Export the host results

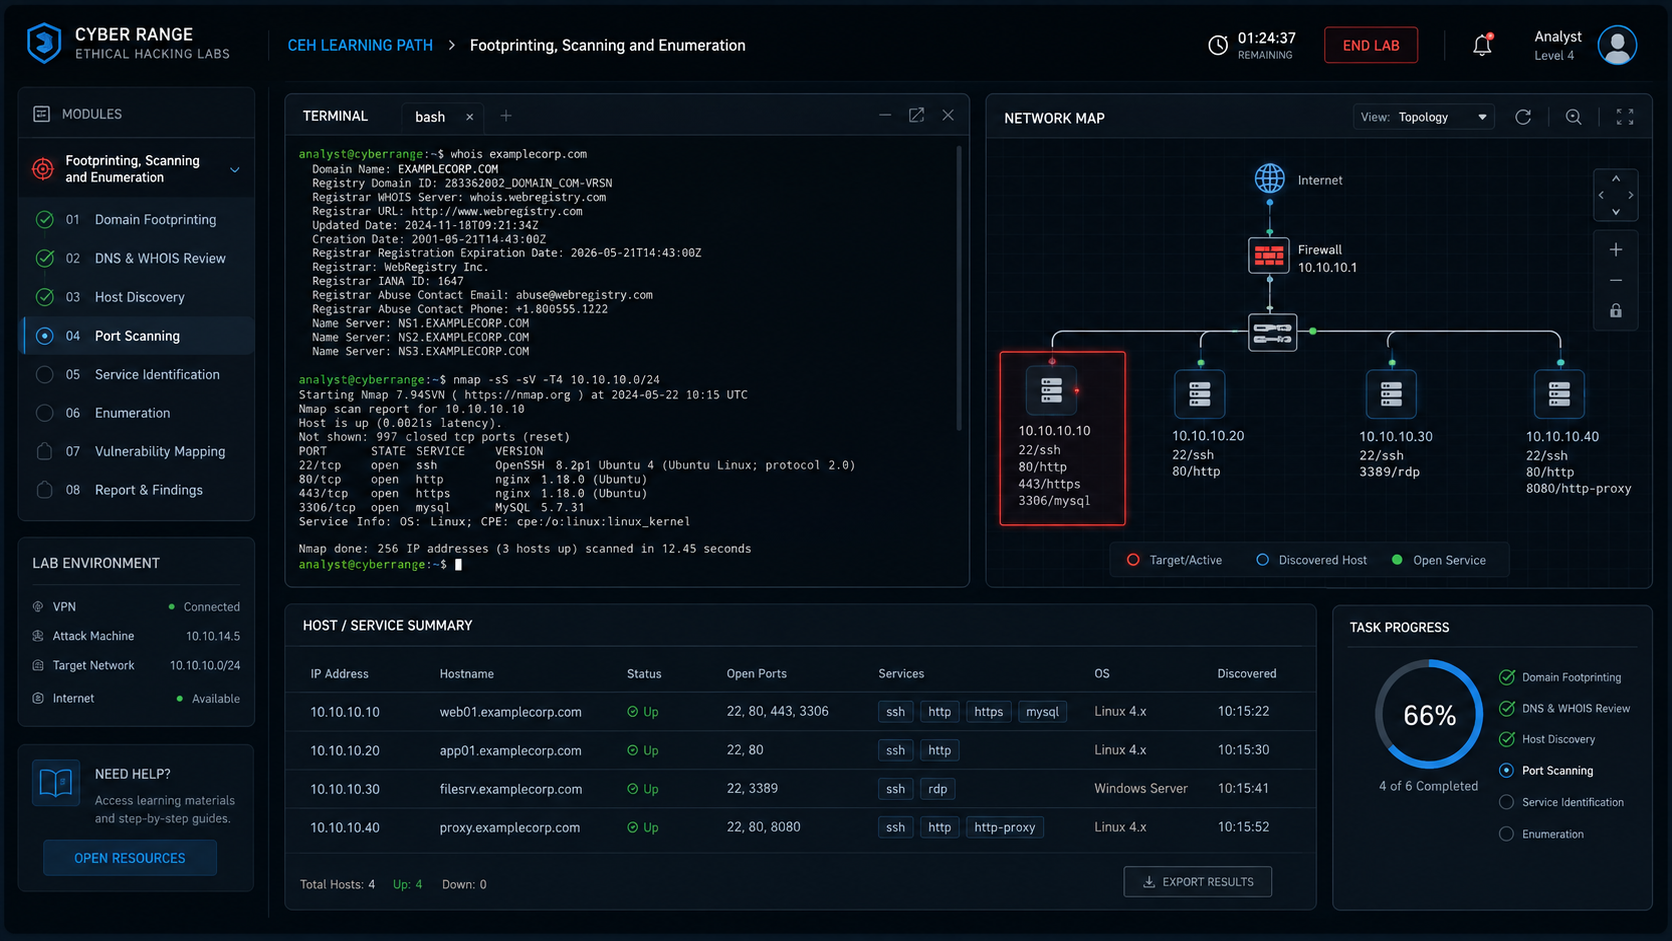click(x=1197, y=882)
